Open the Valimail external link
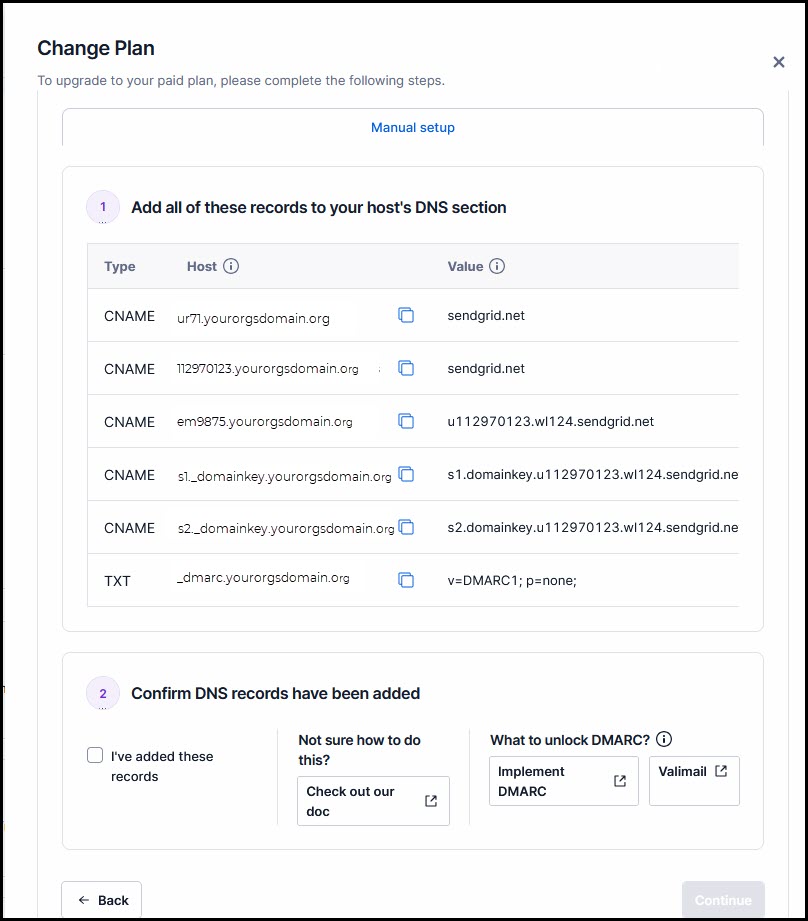 (x=694, y=781)
